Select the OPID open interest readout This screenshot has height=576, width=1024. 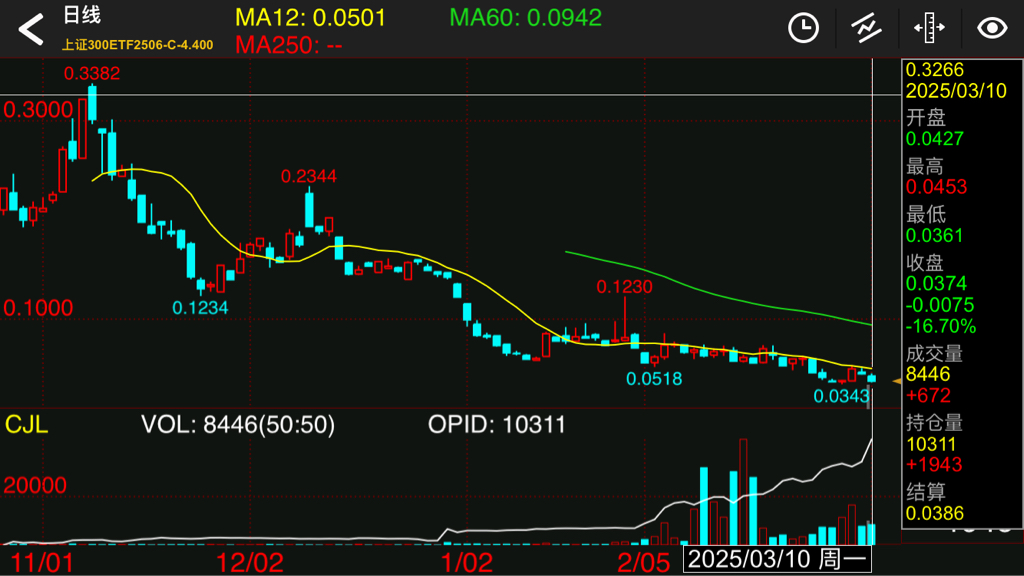[x=497, y=425]
